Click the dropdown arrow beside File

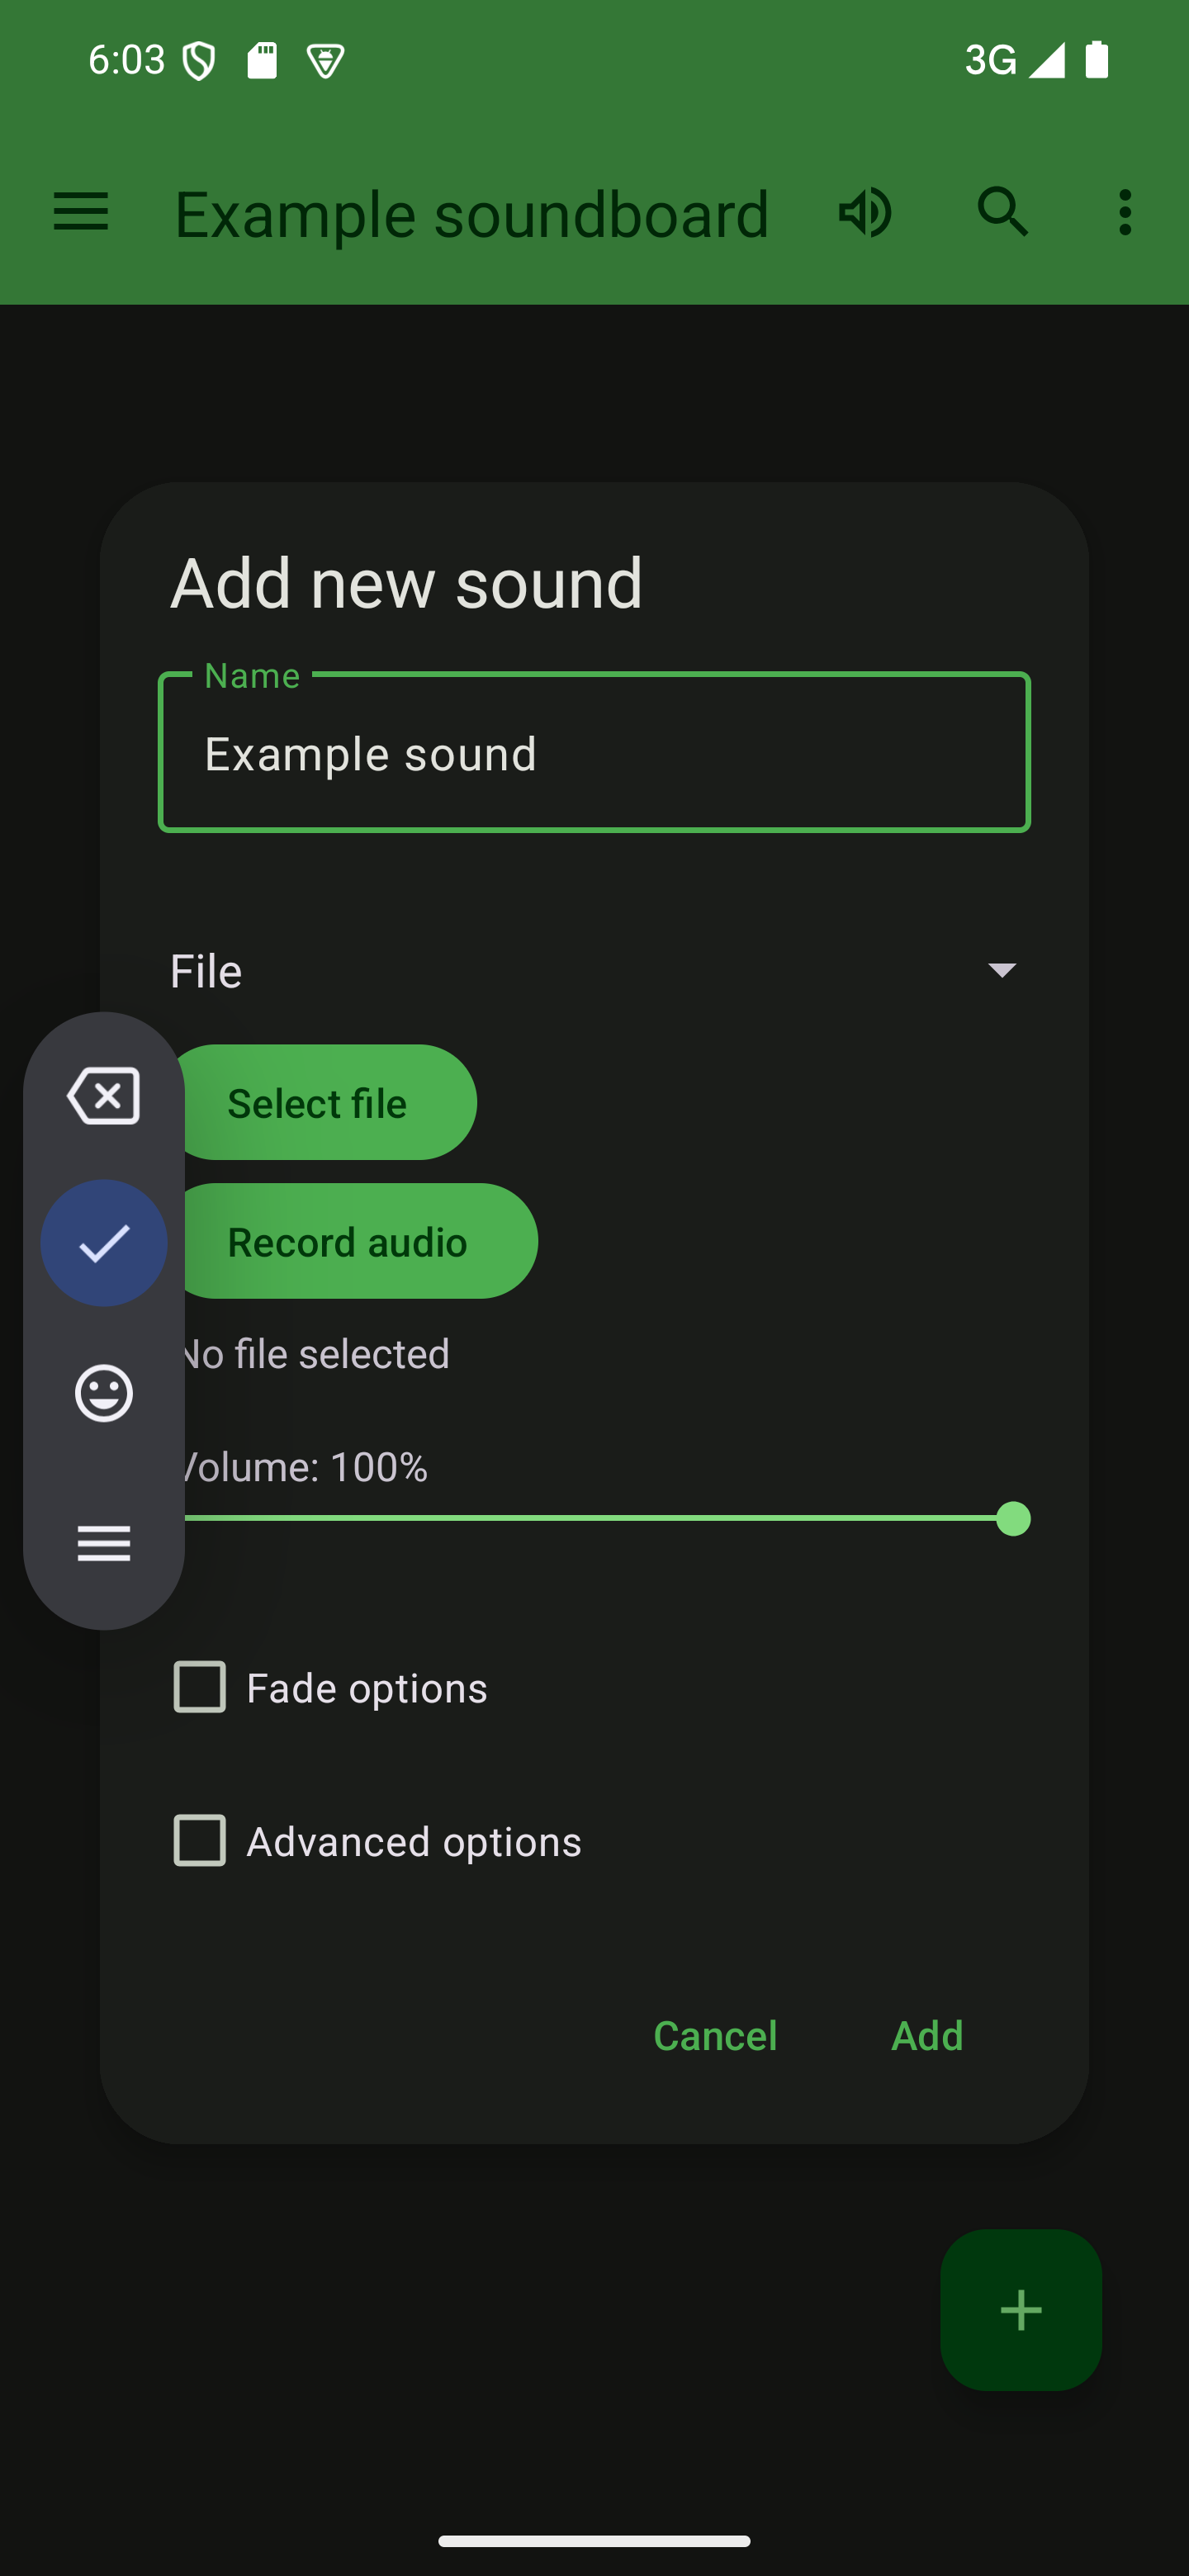coord(1001,970)
